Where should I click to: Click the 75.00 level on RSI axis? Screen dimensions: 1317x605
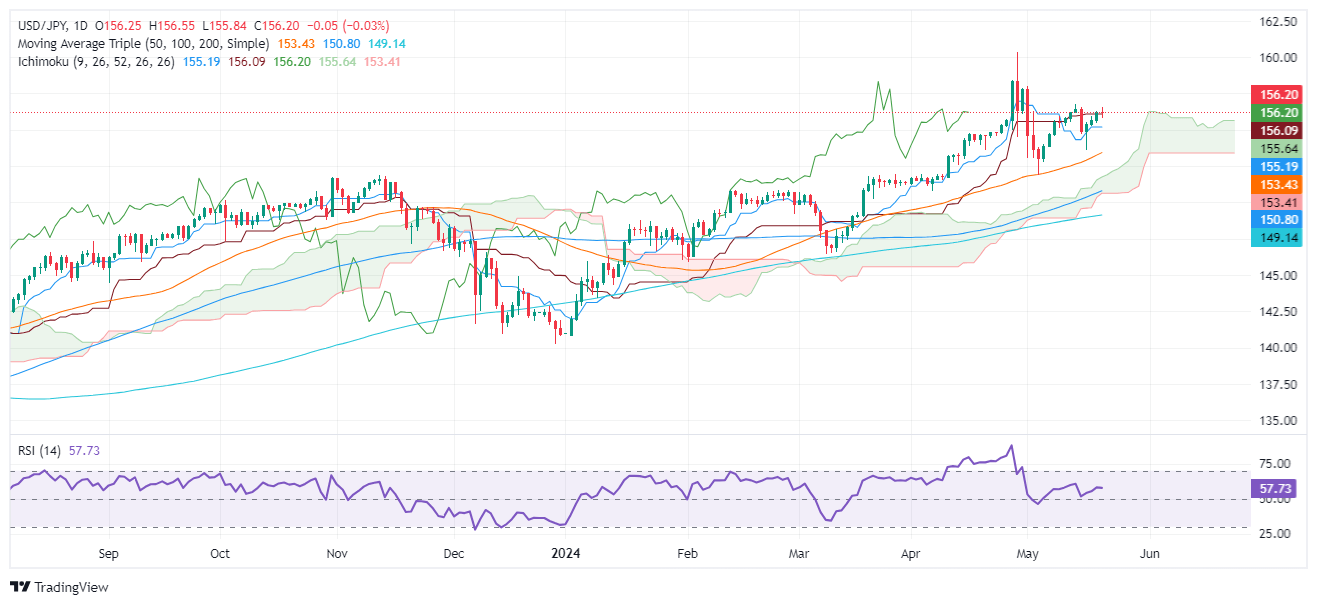click(x=1278, y=464)
